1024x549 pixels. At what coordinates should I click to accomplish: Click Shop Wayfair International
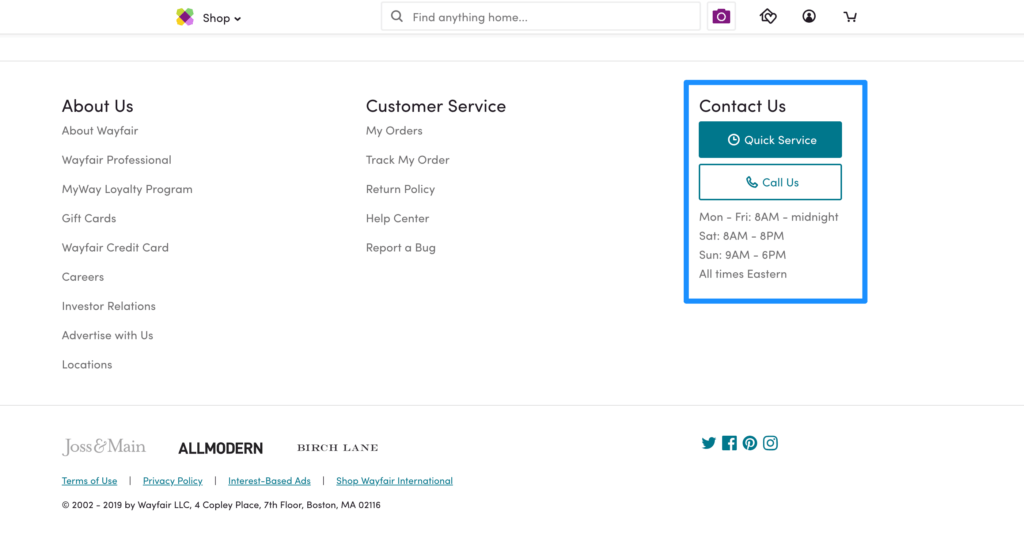click(x=394, y=481)
